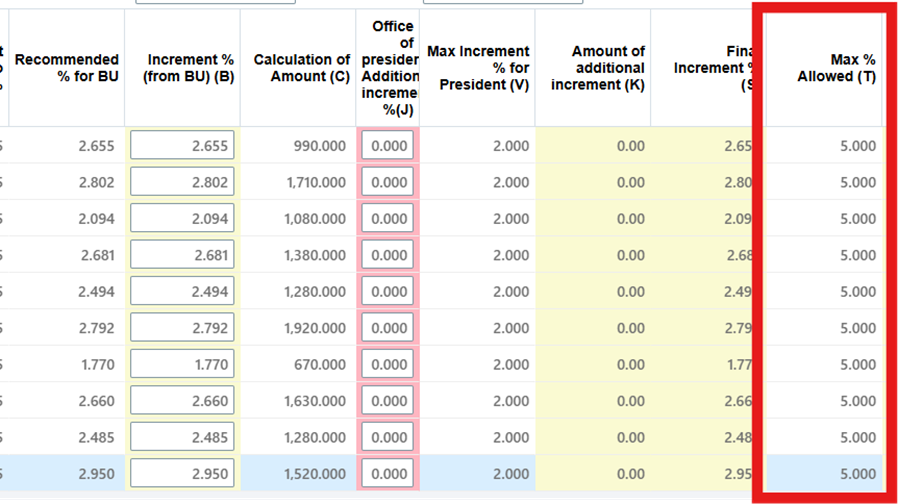Select 'Amount of additional increment (K)' header
The image size is (898, 504).
[x=598, y=68]
